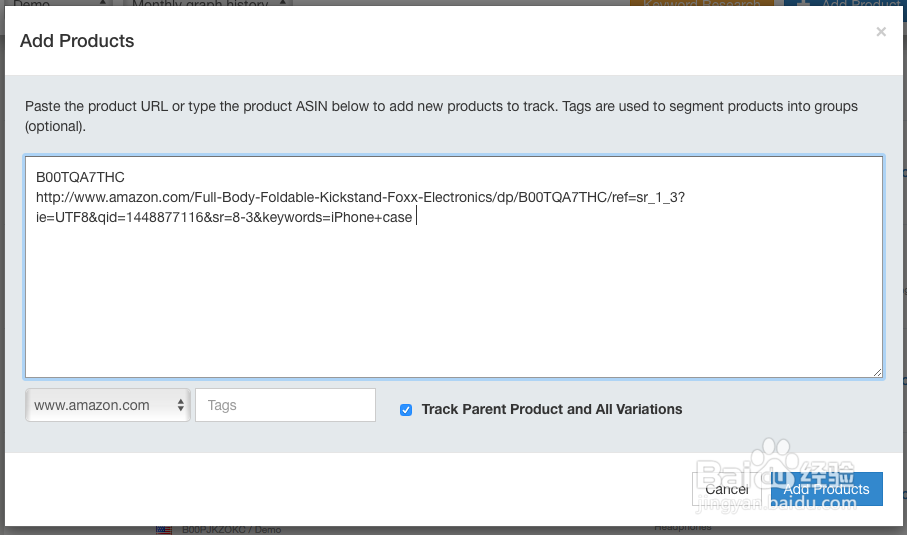Viewport: 907px width, 535px height.
Task: Close the Add Products dialog with X
Action: [x=880, y=32]
